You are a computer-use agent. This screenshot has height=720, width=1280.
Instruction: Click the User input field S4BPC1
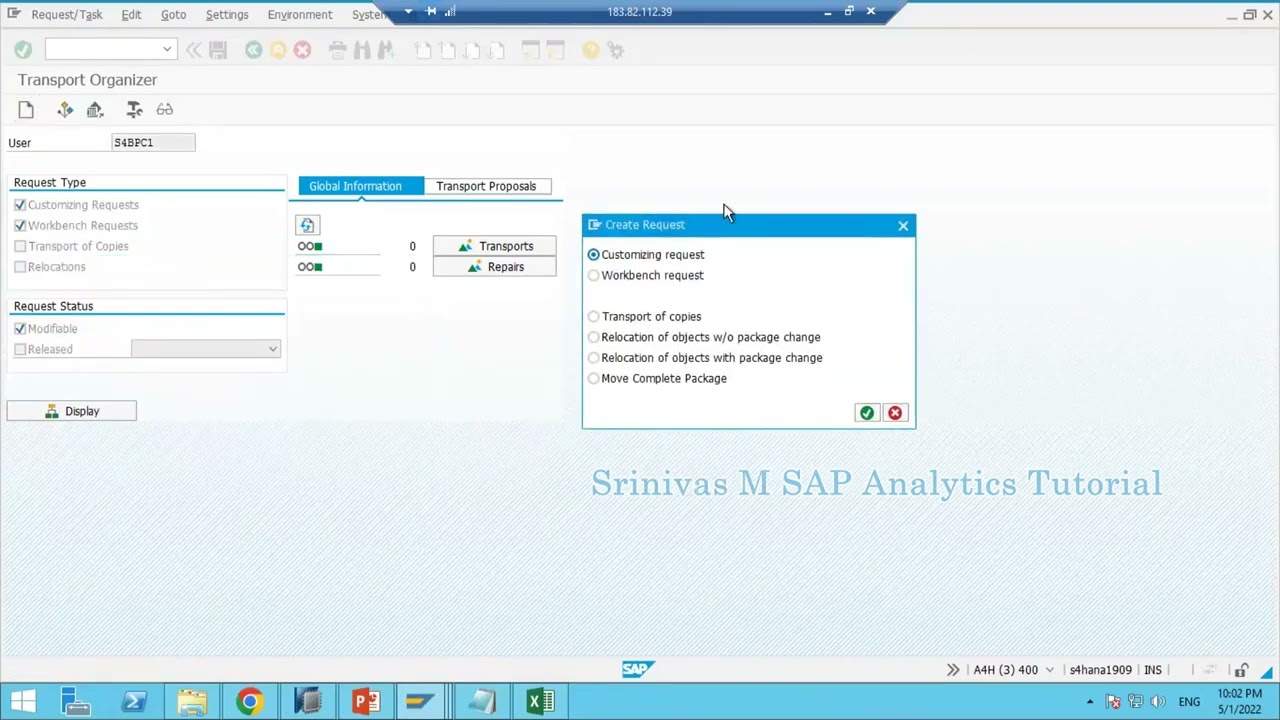153,143
